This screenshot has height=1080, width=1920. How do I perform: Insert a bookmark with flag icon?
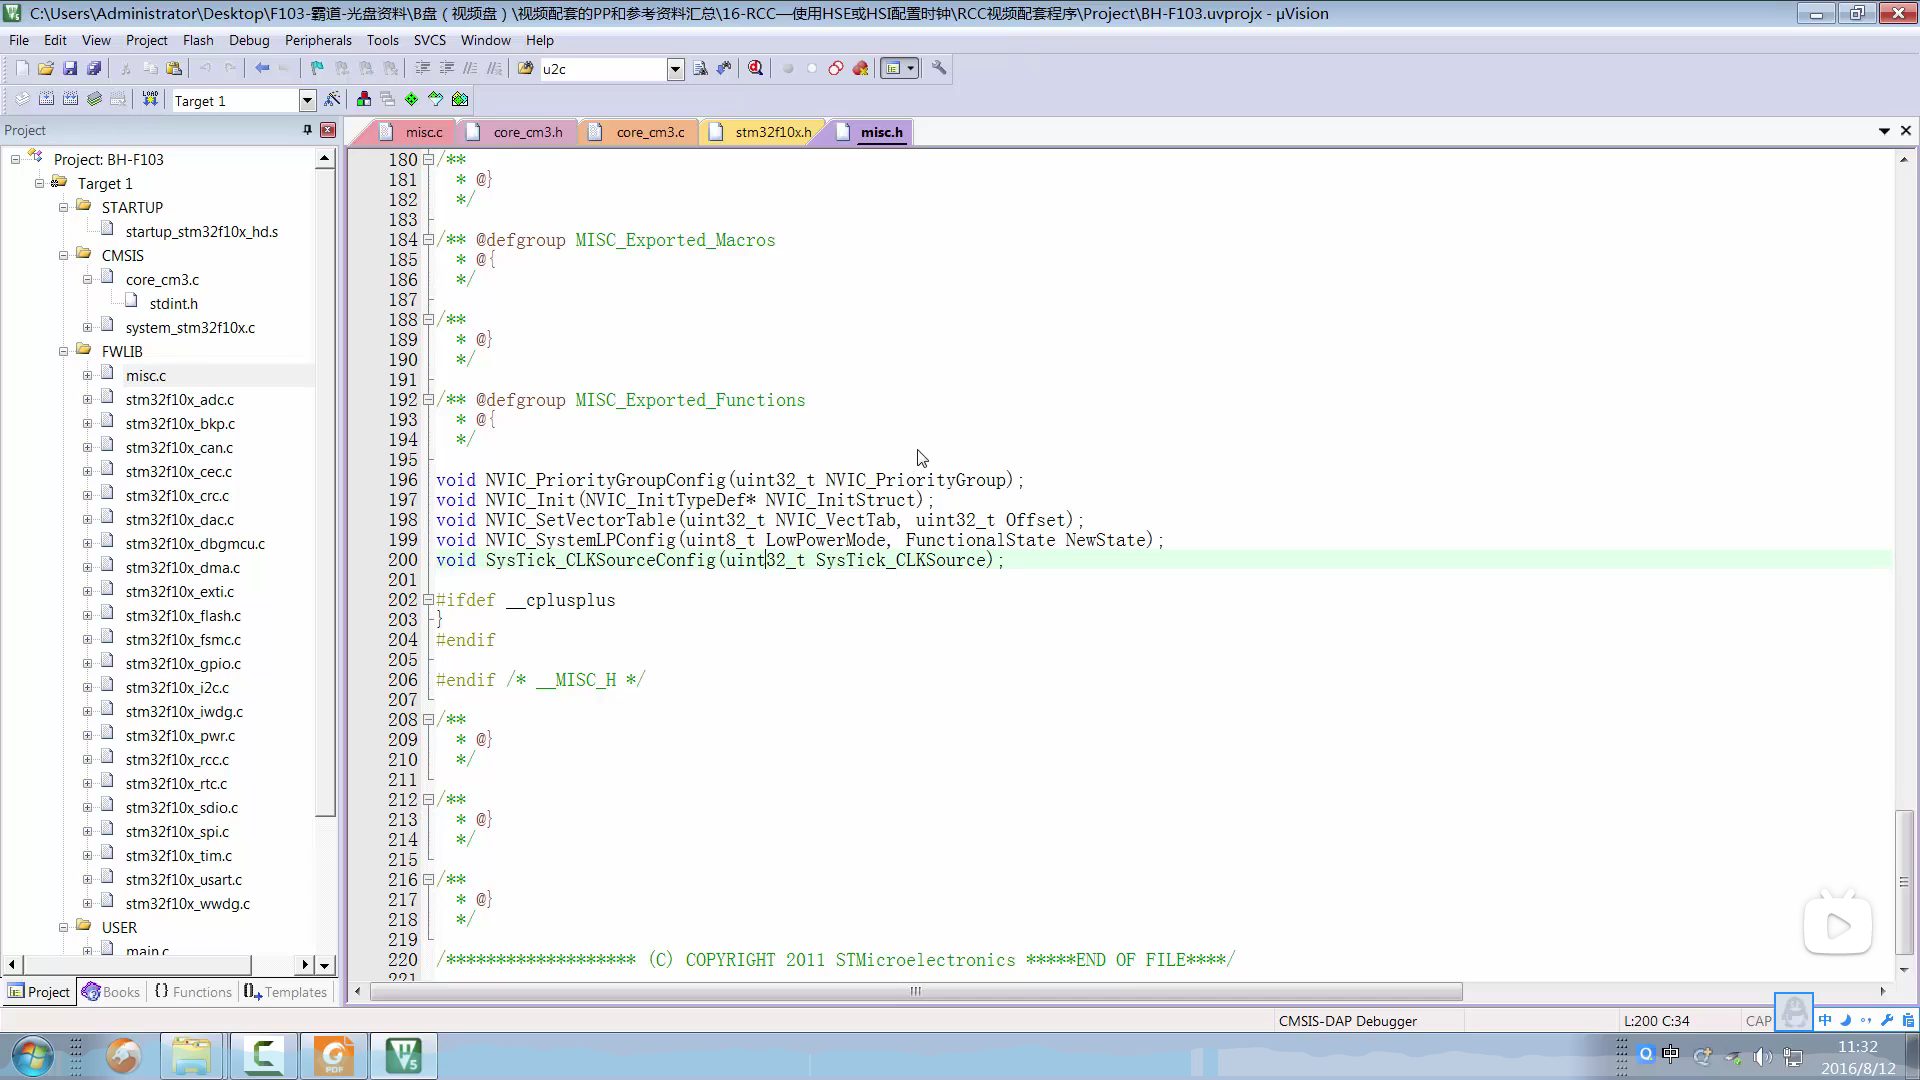click(x=317, y=68)
